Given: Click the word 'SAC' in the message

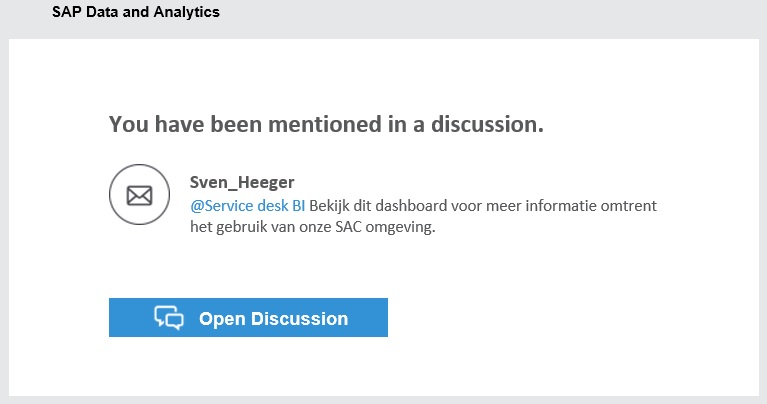Looking at the screenshot, I should point(359,227).
